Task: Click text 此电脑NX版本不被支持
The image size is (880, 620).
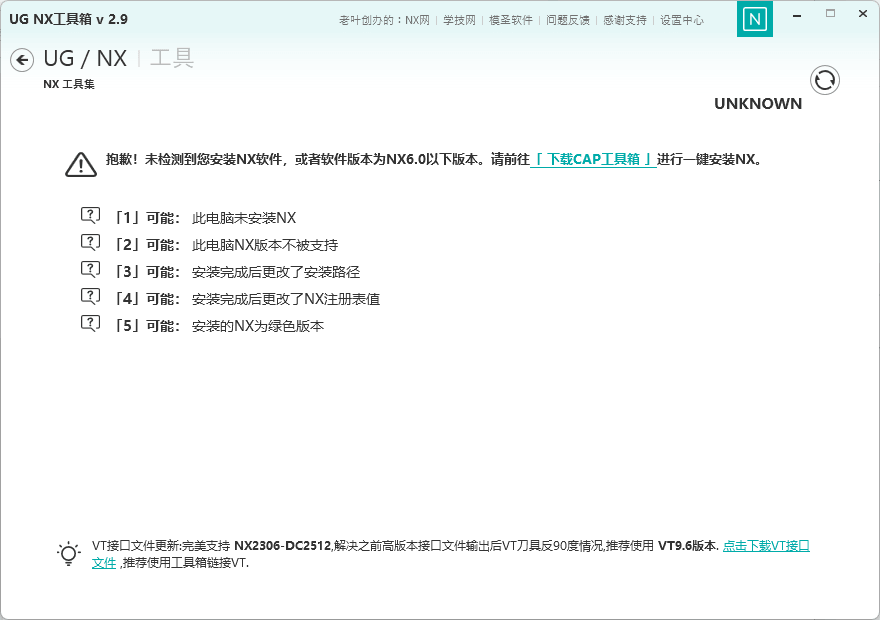Action: tap(265, 245)
